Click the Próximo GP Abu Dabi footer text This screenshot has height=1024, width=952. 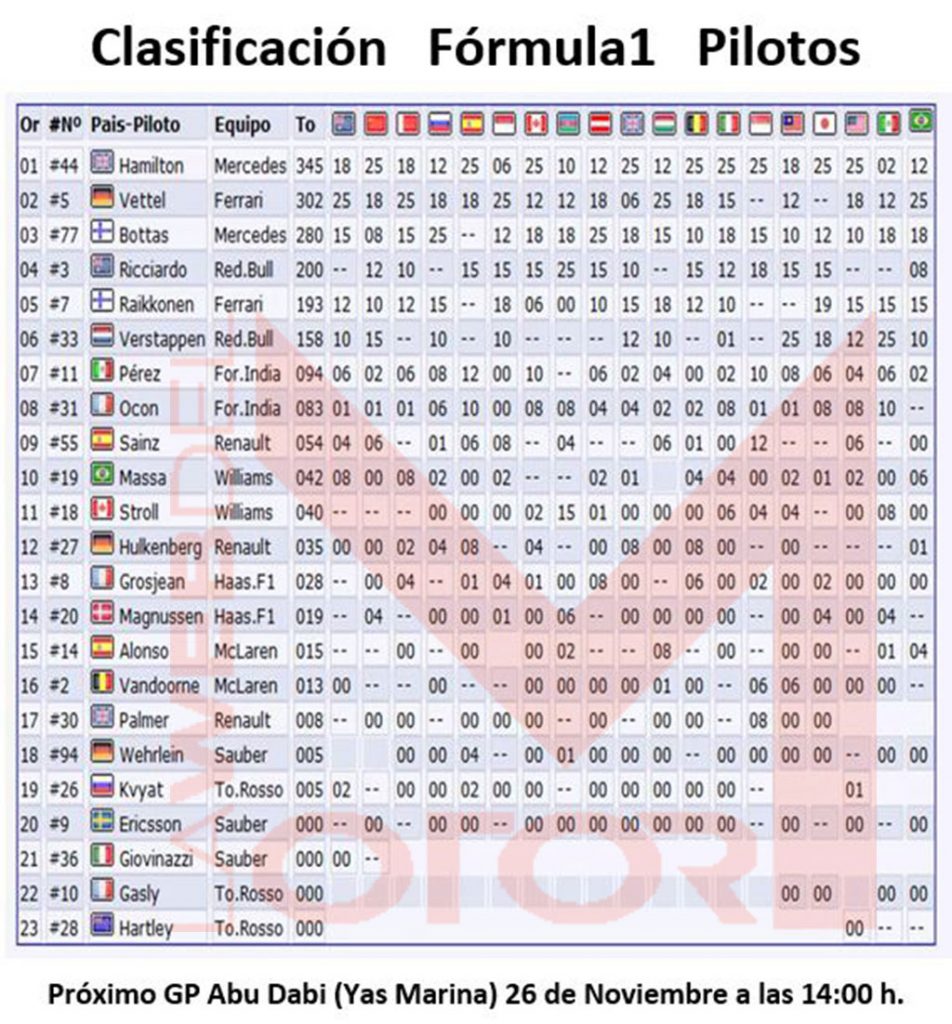click(476, 994)
